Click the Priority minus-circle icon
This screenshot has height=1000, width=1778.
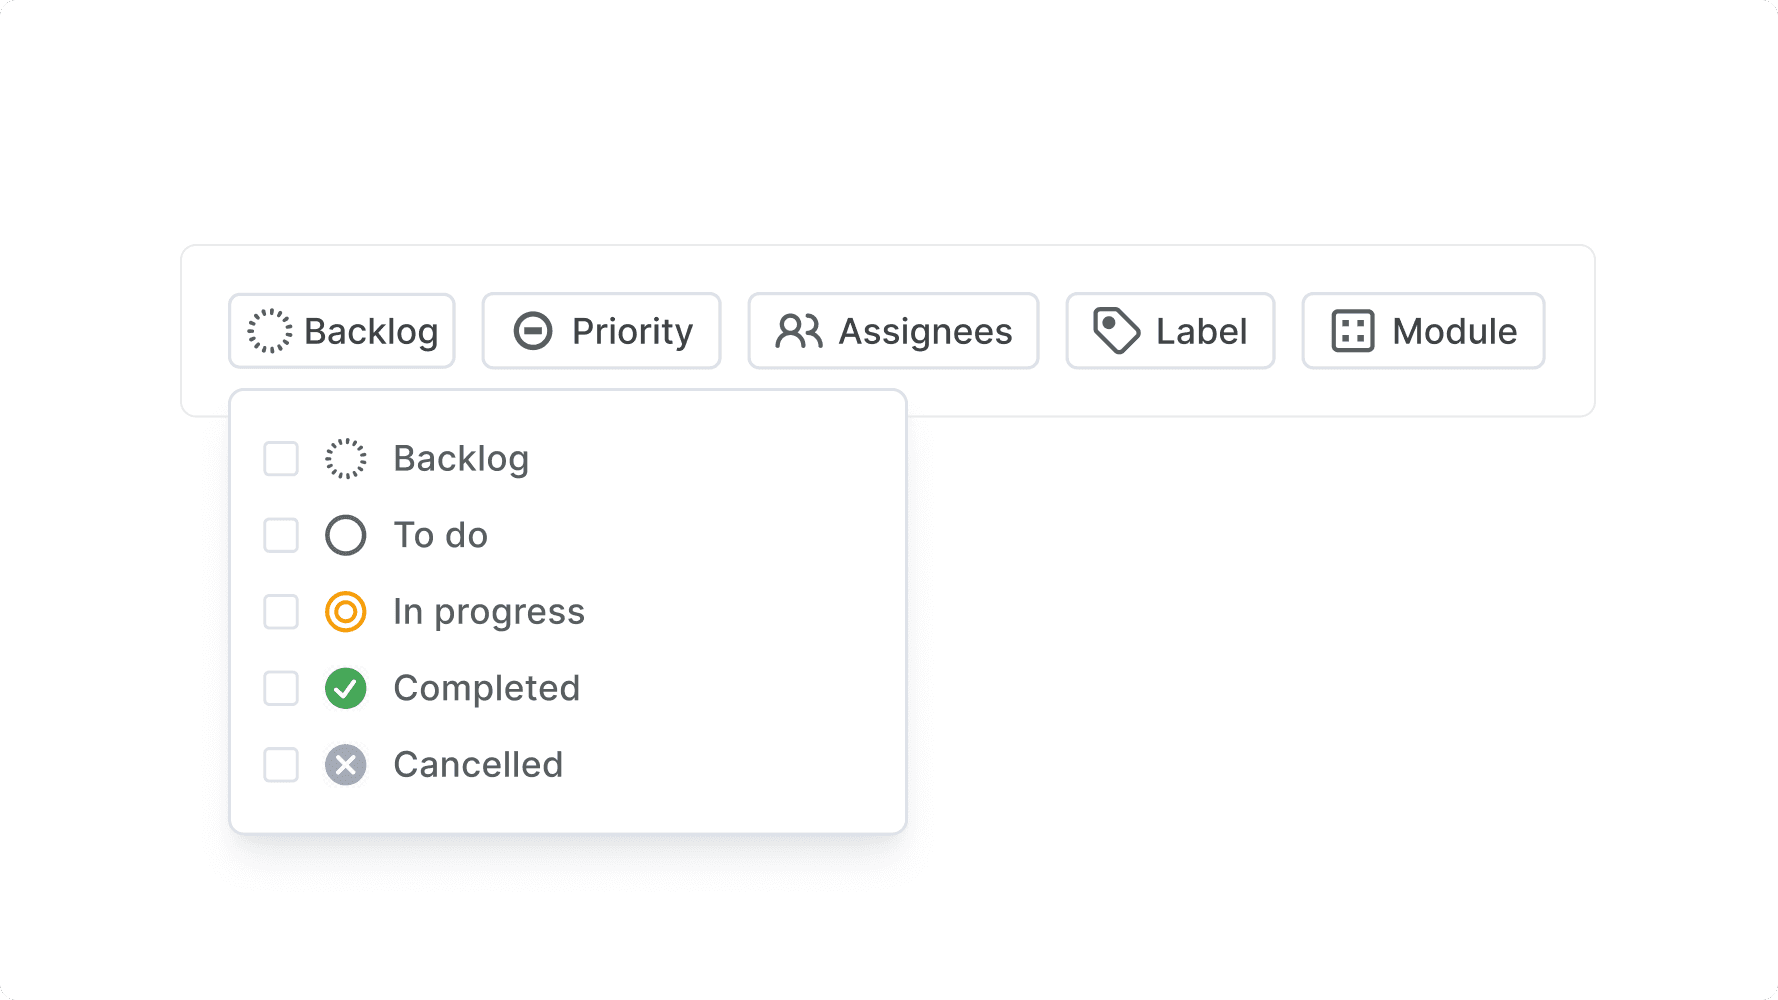[533, 330]
